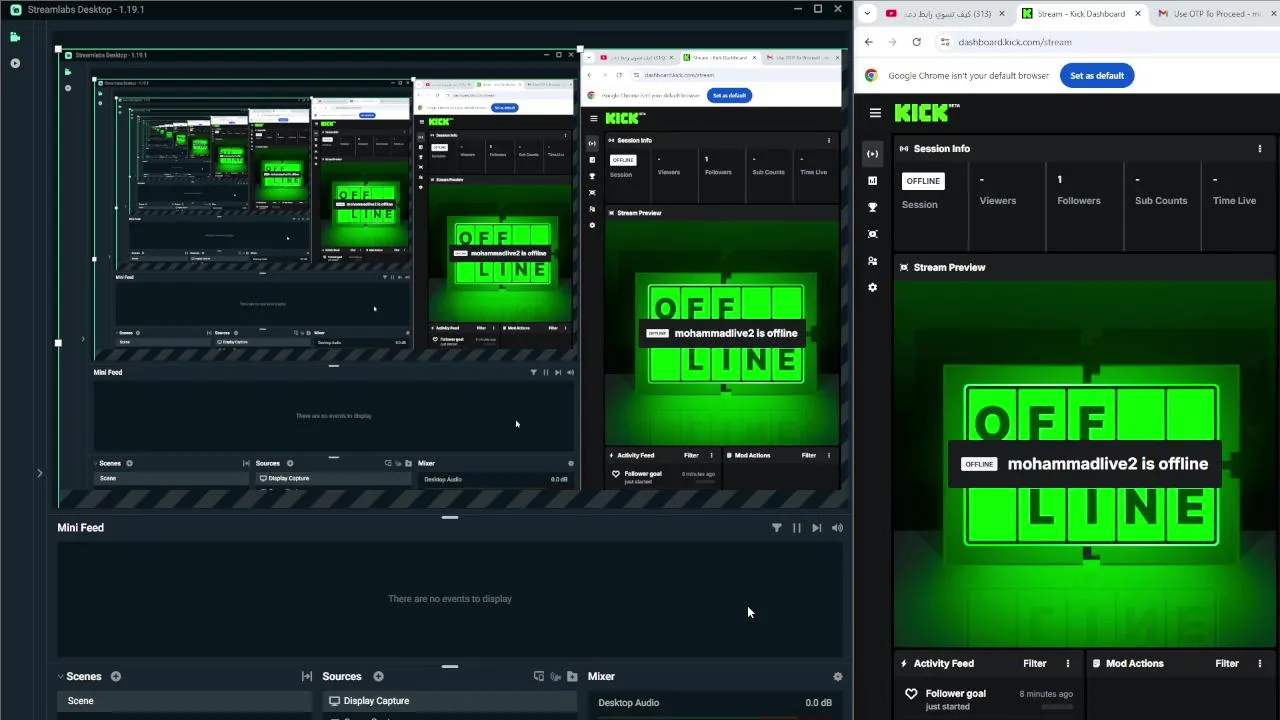The width and height of the screenshot is (1280, 720).
Task: Reload the Kick dashboard page
Action: (916, 42)
